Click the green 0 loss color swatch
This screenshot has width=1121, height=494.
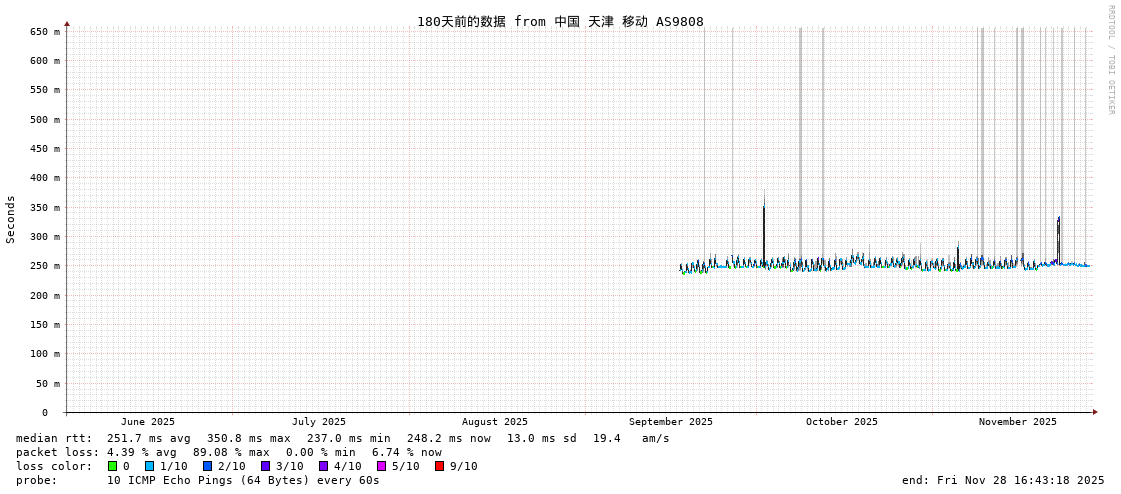pyautogui.click(x=112, y=466)
